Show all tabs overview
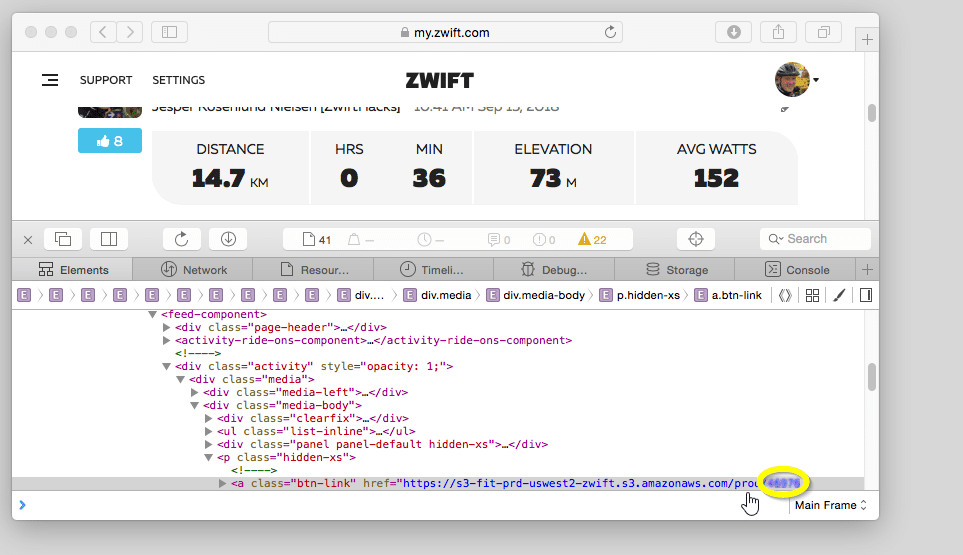 824,32
